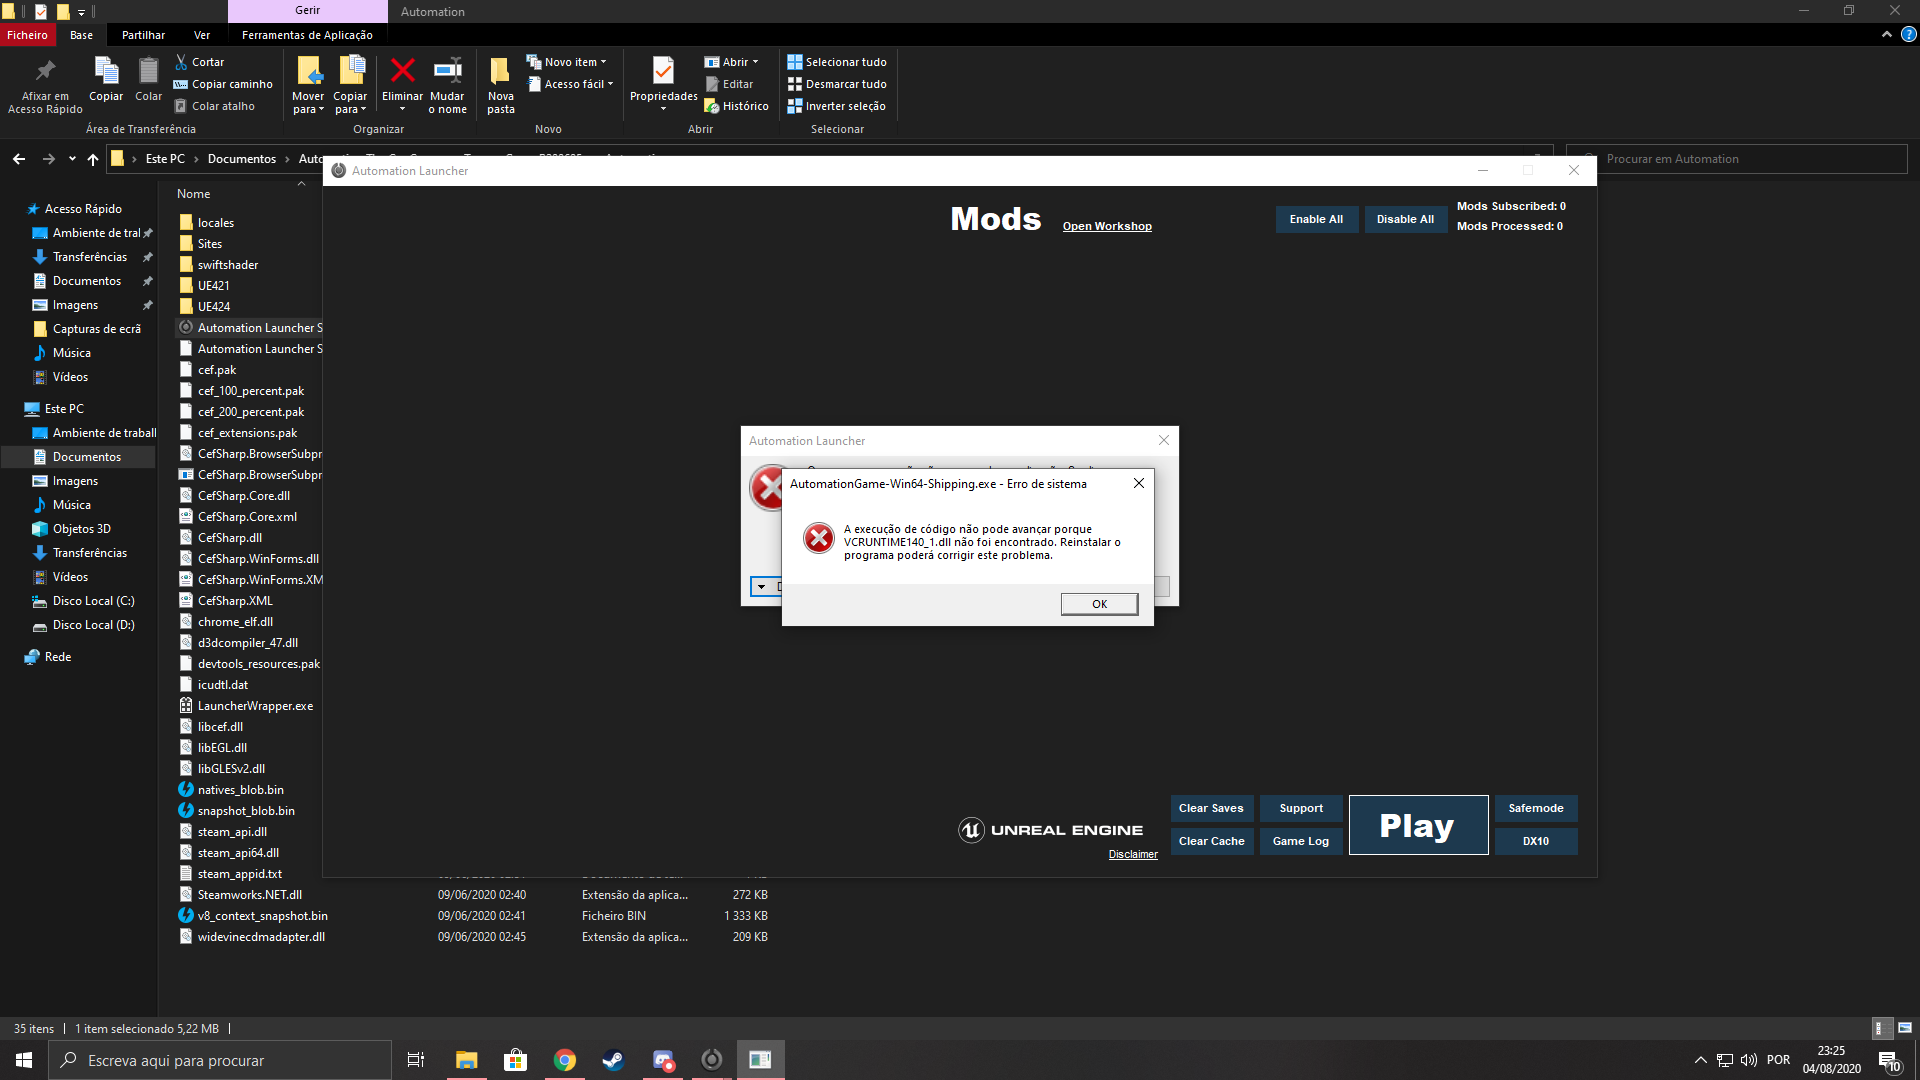
Task: Select the swiftshader folder
Action: 227,265
